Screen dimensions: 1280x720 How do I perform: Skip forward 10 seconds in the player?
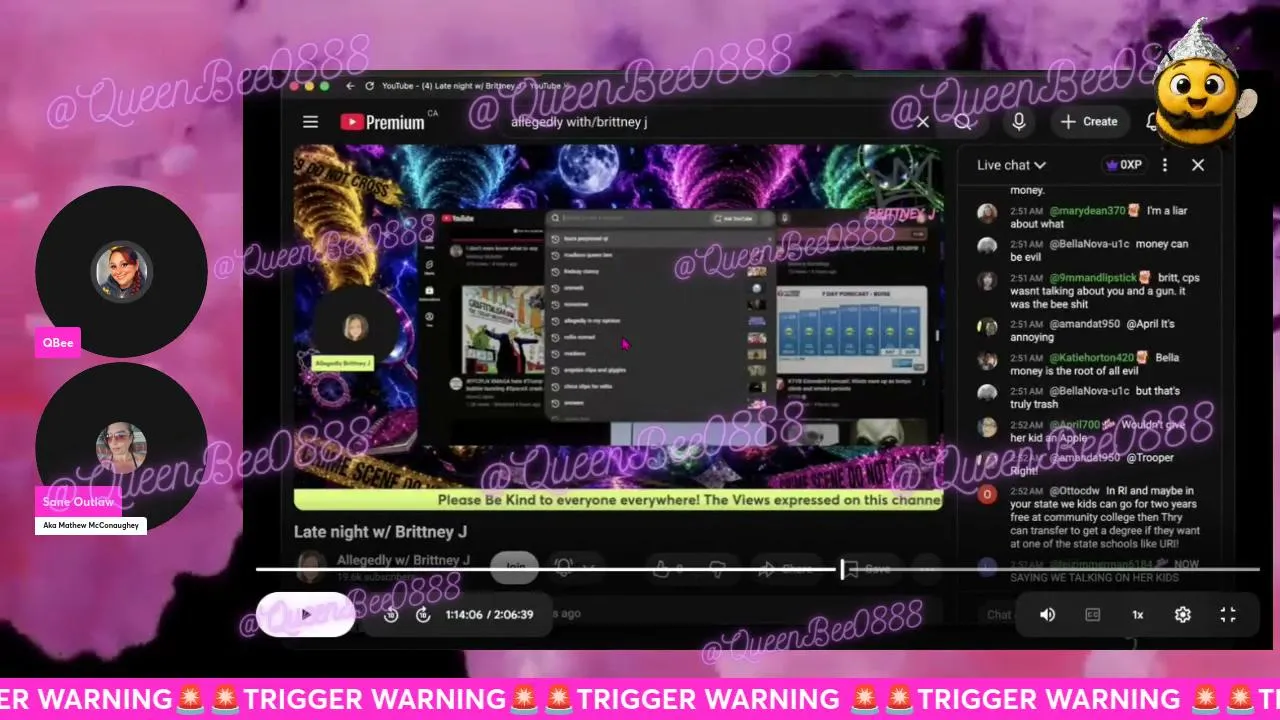[423, 615]
